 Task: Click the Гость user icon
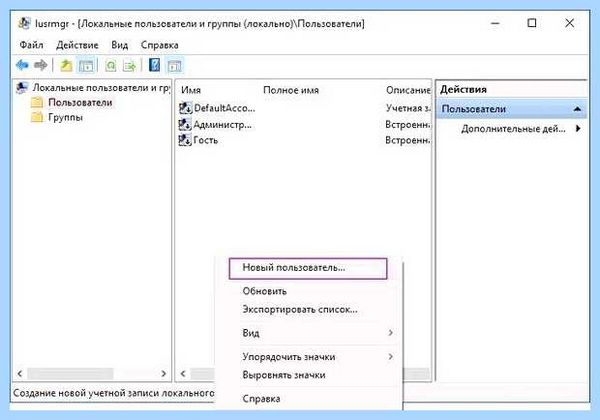point(185,140)
